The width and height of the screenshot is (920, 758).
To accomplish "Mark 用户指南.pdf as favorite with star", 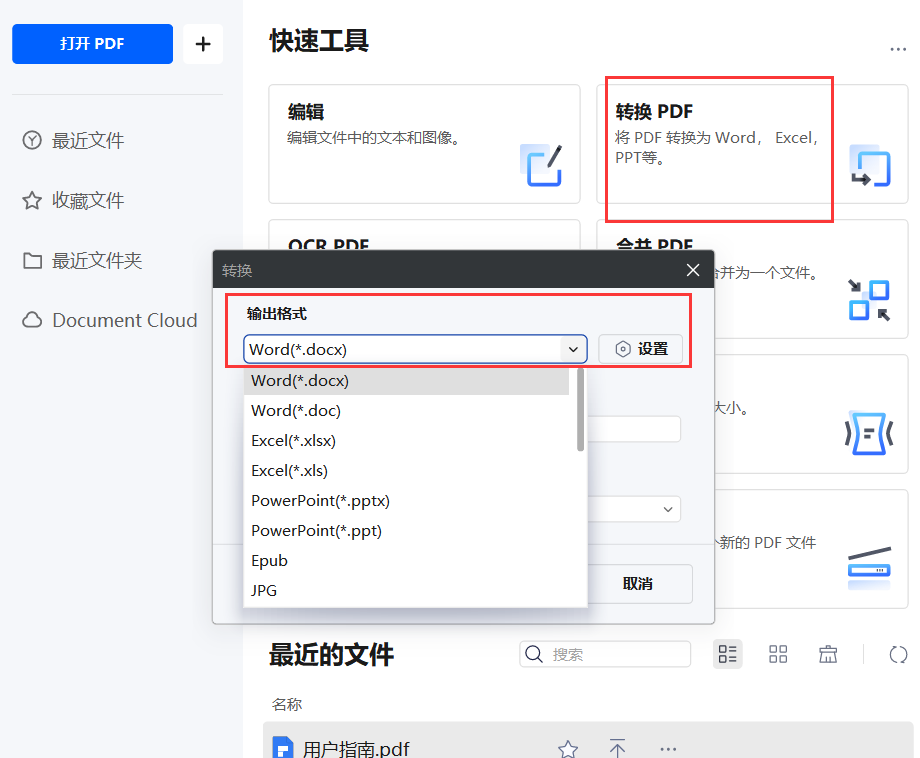I will coord(567,747).
